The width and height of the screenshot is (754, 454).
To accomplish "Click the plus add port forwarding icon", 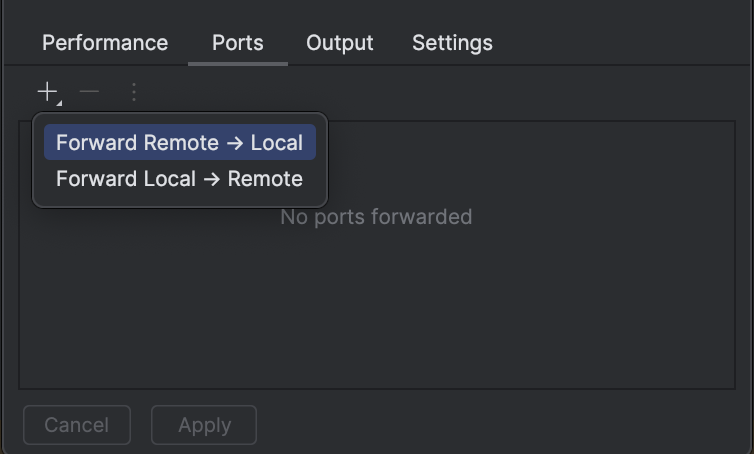I will (48, 92).
